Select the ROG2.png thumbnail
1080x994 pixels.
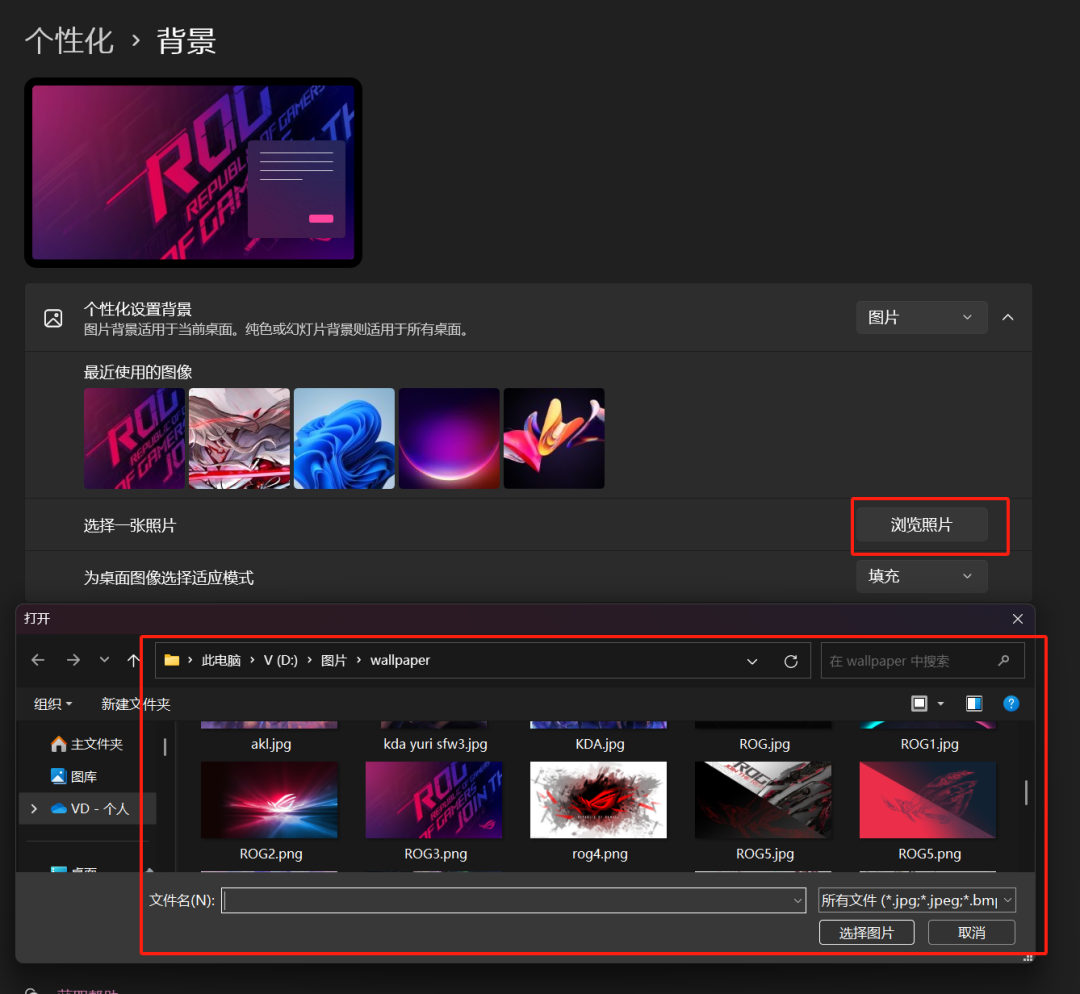(269, 800)
